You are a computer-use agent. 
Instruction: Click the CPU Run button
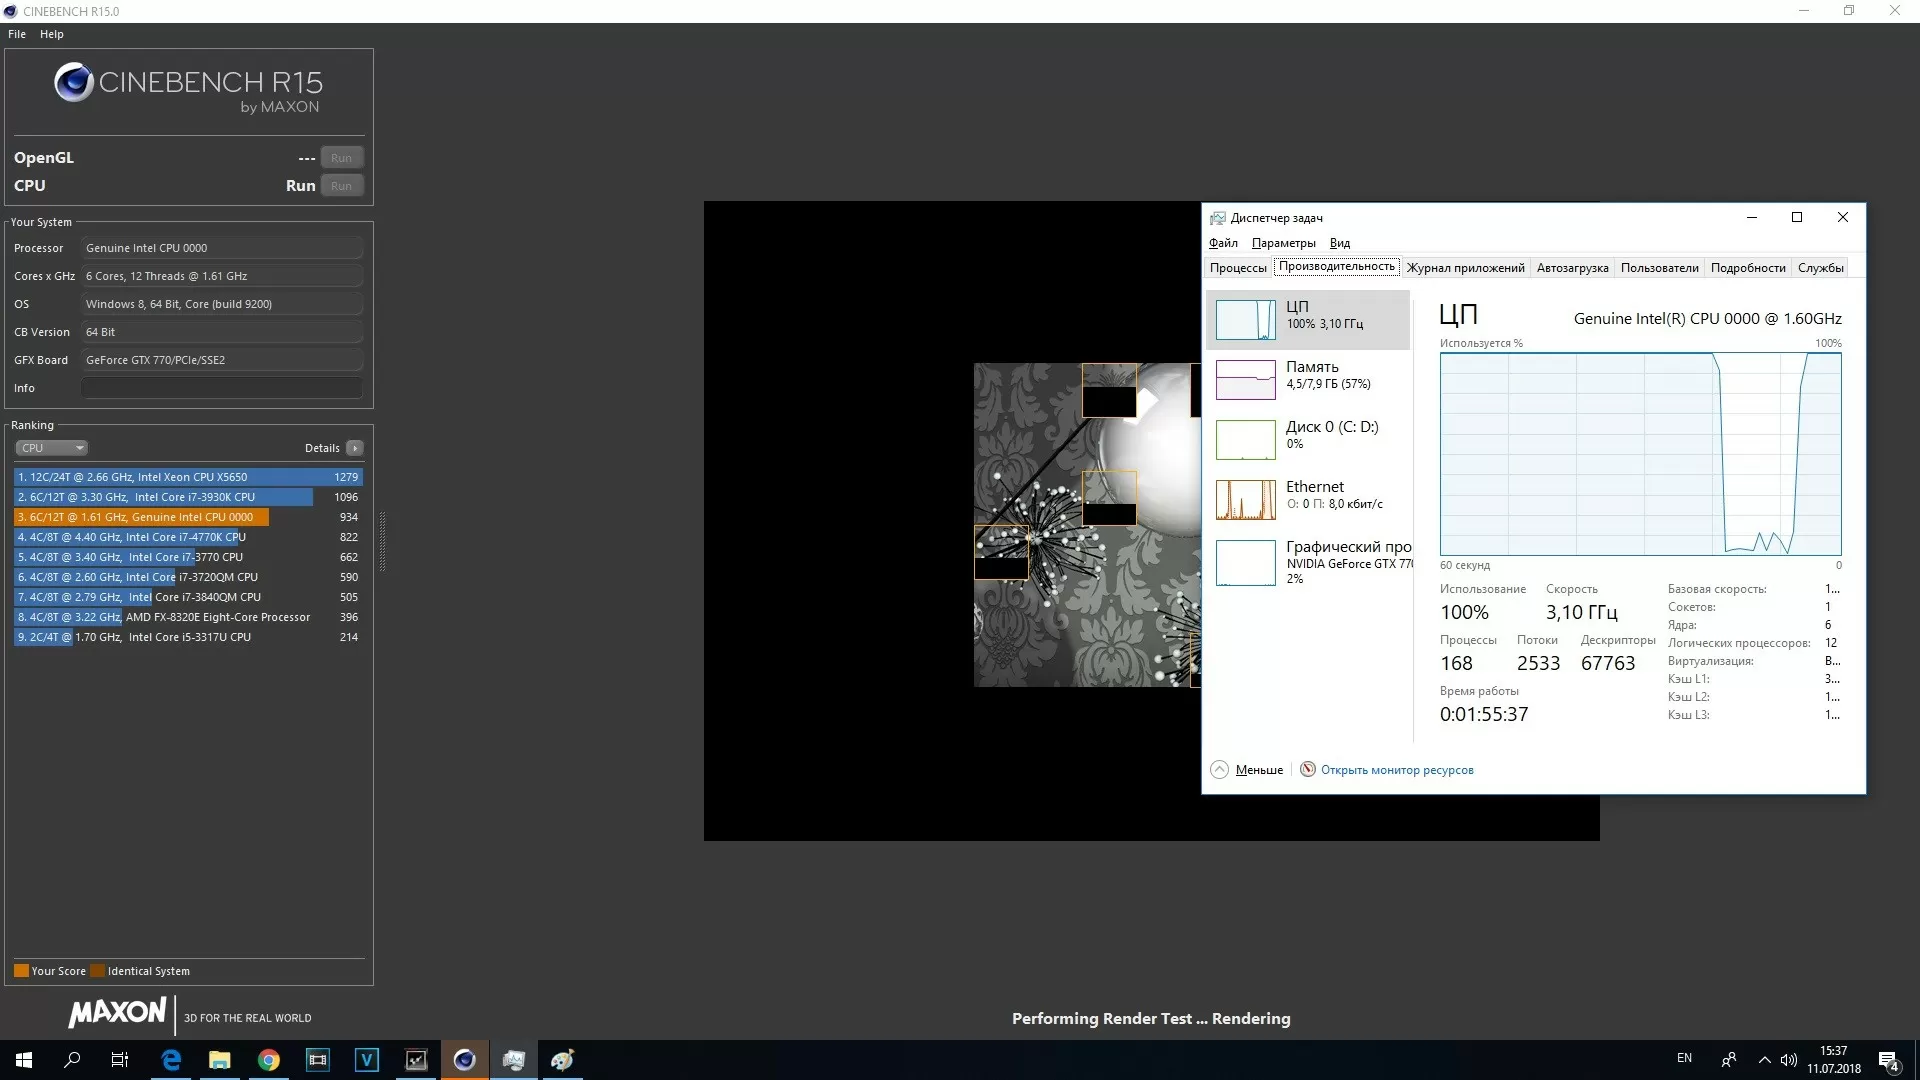click(341, 186)
